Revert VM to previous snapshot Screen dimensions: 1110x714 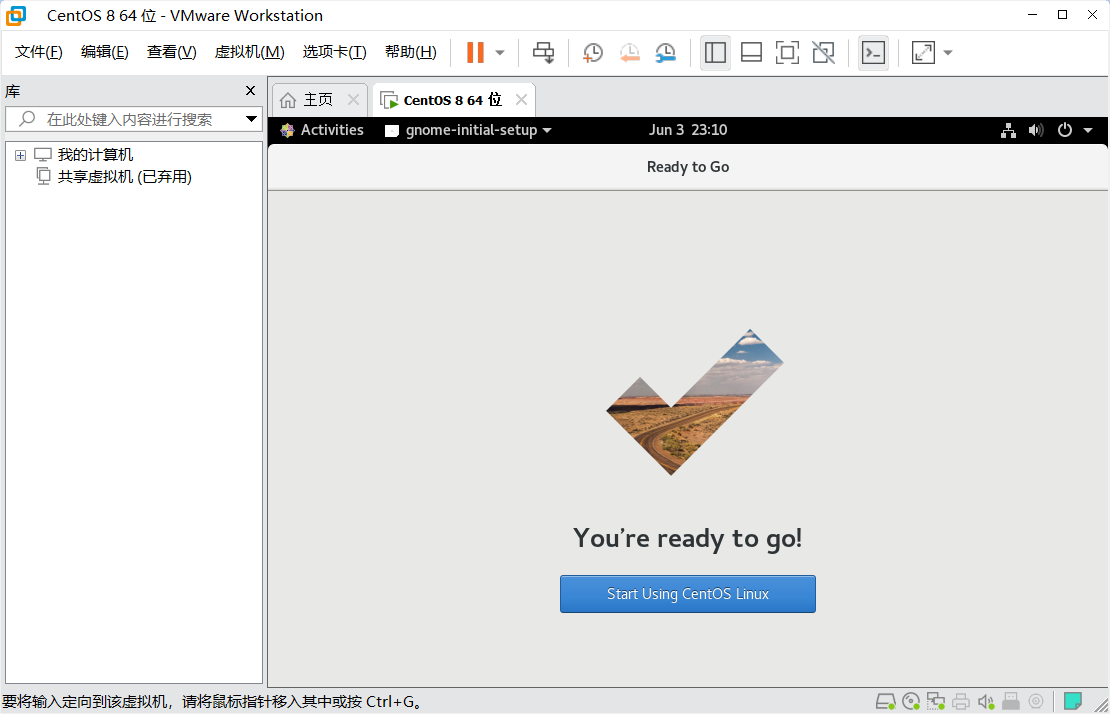click(629, 52)
